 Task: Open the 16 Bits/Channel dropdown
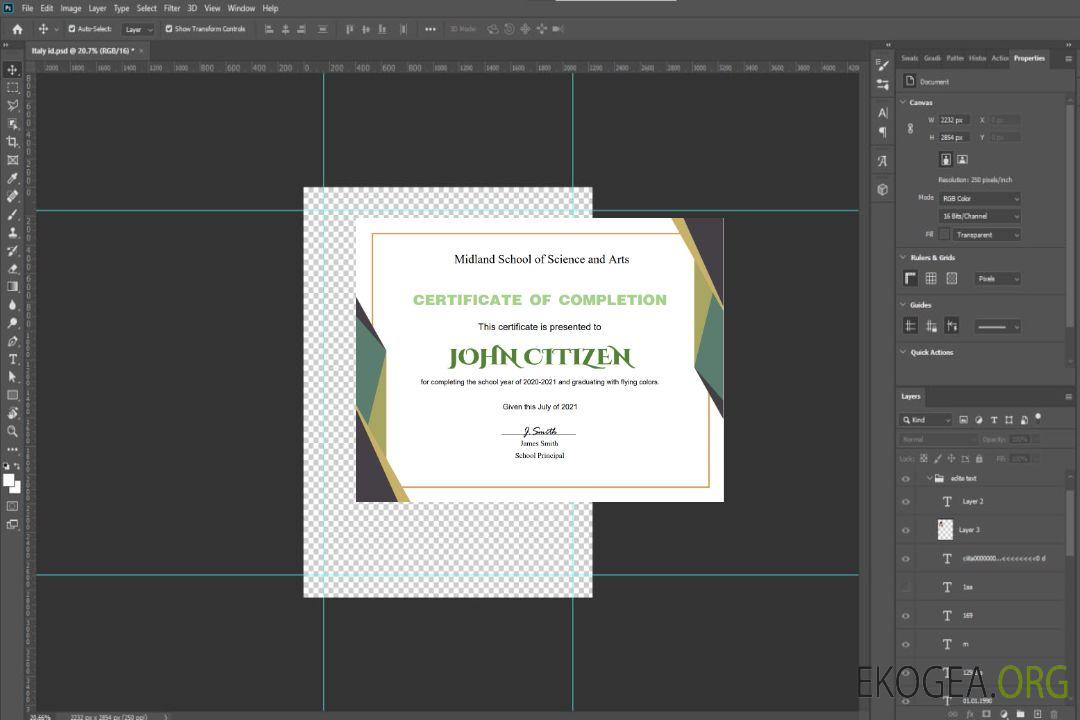tap(979, 217)
